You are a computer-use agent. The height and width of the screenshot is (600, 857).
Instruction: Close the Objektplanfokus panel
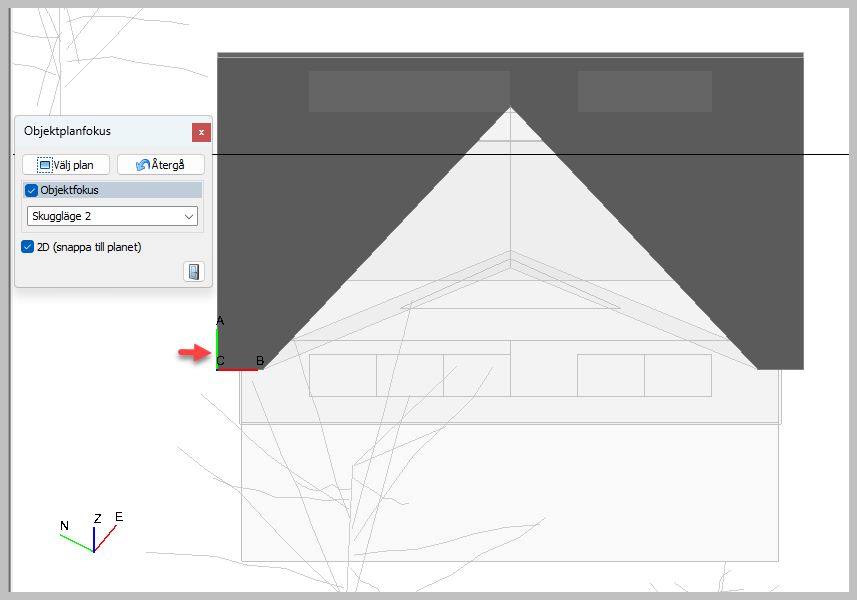(x=201, y=132)
